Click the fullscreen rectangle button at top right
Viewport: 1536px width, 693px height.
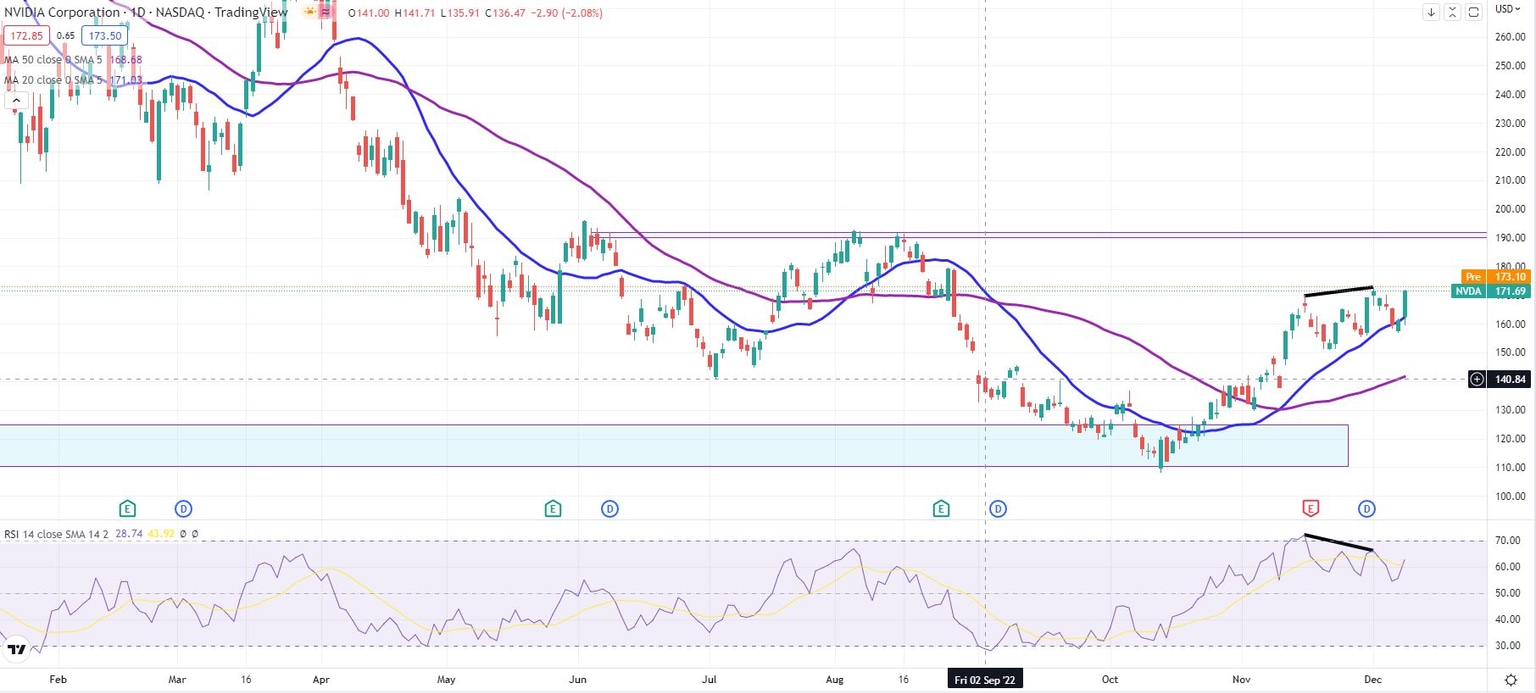click(1474, 12)
